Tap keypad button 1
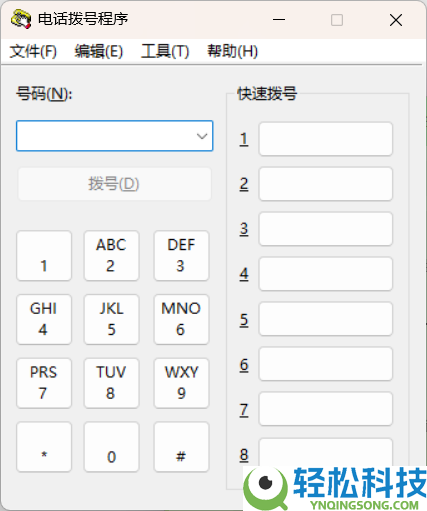The height and width of the screenshot is (511, 427). (x=44, y=256)
